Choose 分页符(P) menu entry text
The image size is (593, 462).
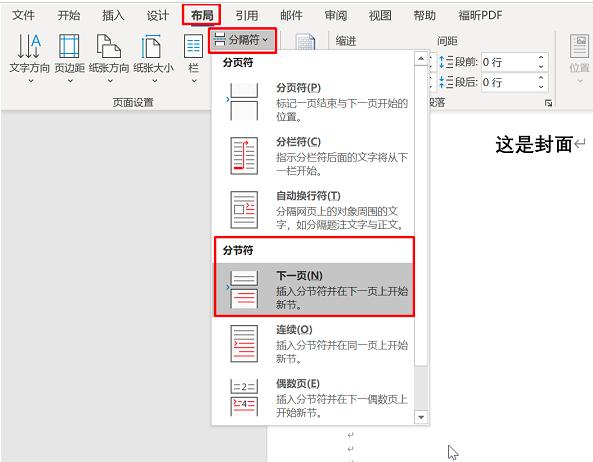pyautogui.click(x=298, y=88)
